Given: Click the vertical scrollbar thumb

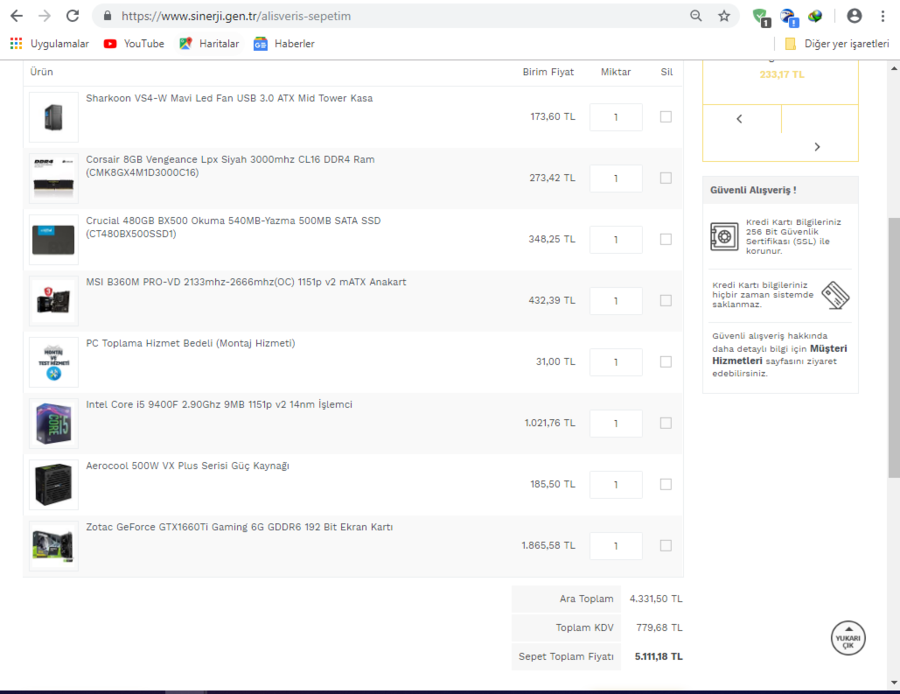Looking at the screenshot, I should [x=894, y=347].
